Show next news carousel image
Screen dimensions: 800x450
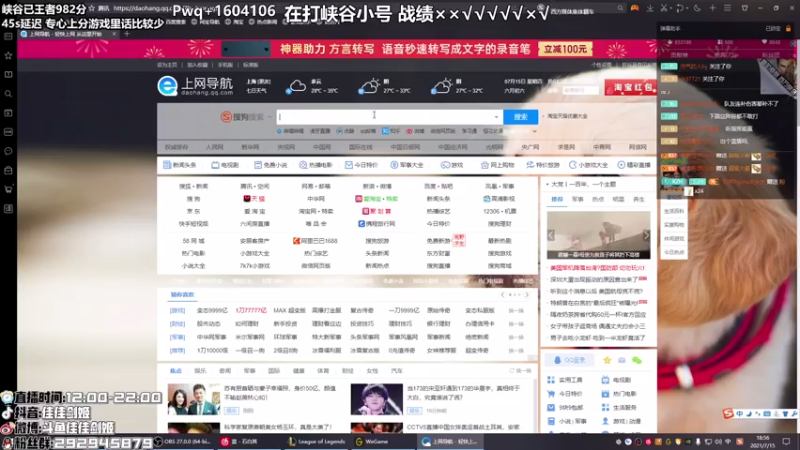646,235
